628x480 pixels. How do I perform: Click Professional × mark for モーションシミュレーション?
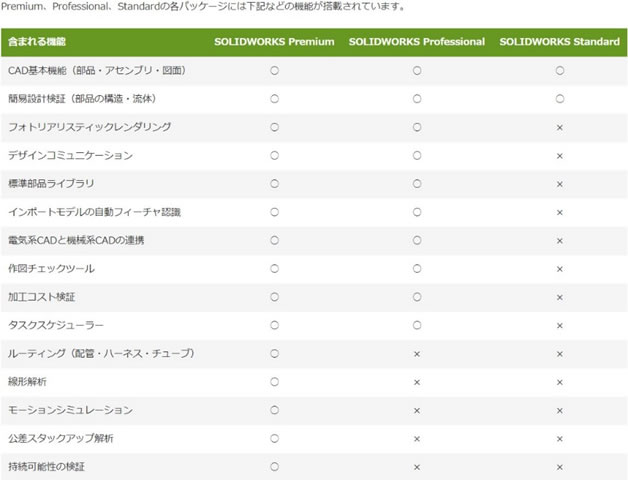(417, 411)
